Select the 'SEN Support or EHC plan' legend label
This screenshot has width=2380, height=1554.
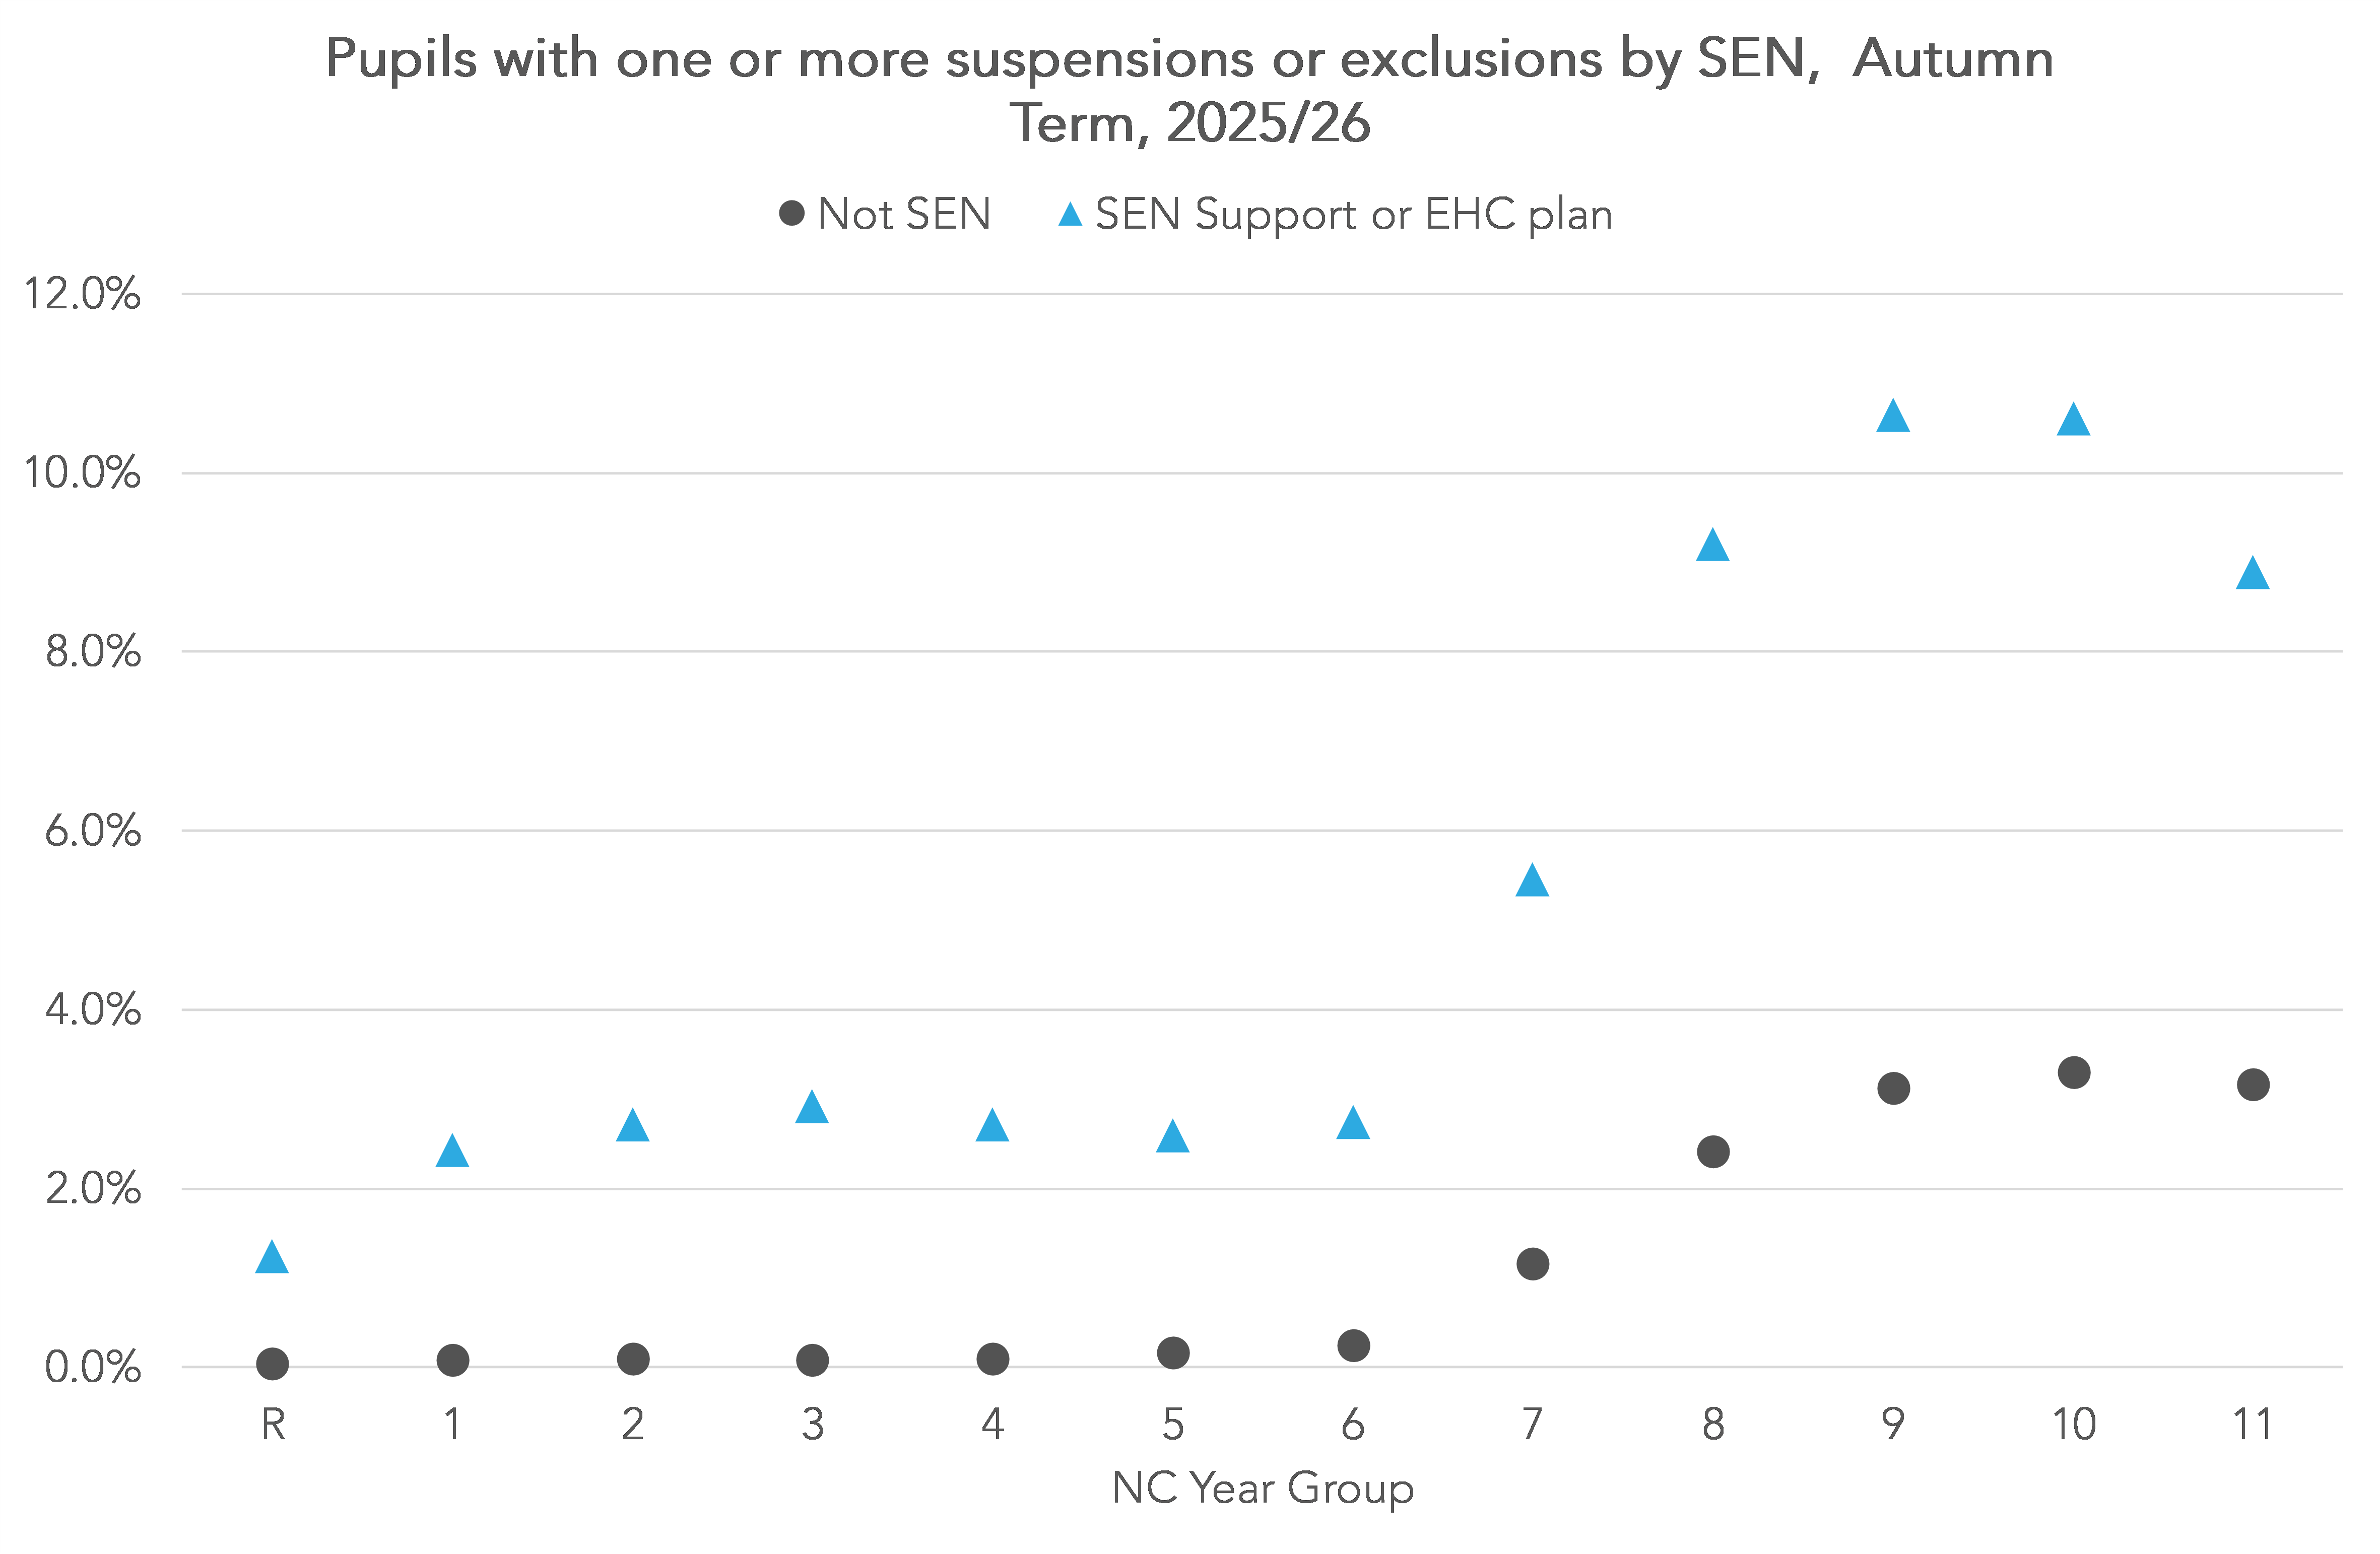(1354, 214)
